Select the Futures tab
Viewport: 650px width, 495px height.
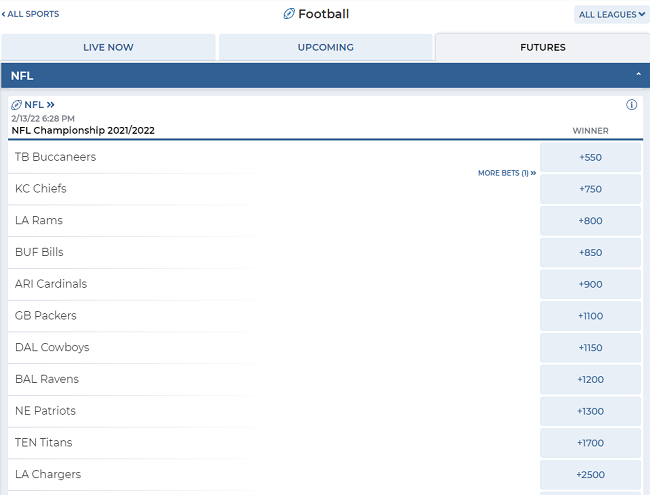point(543,47)
